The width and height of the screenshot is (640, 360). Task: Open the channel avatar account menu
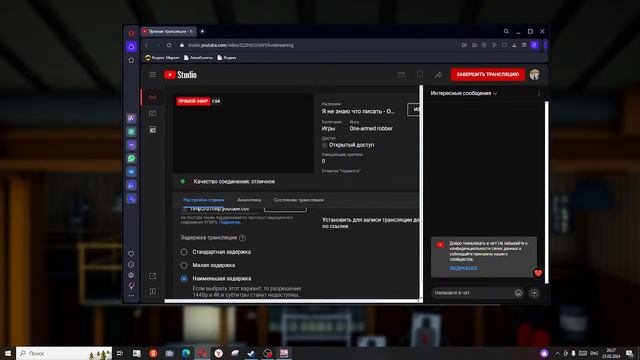pyautogui.click(x=535, y=74)
